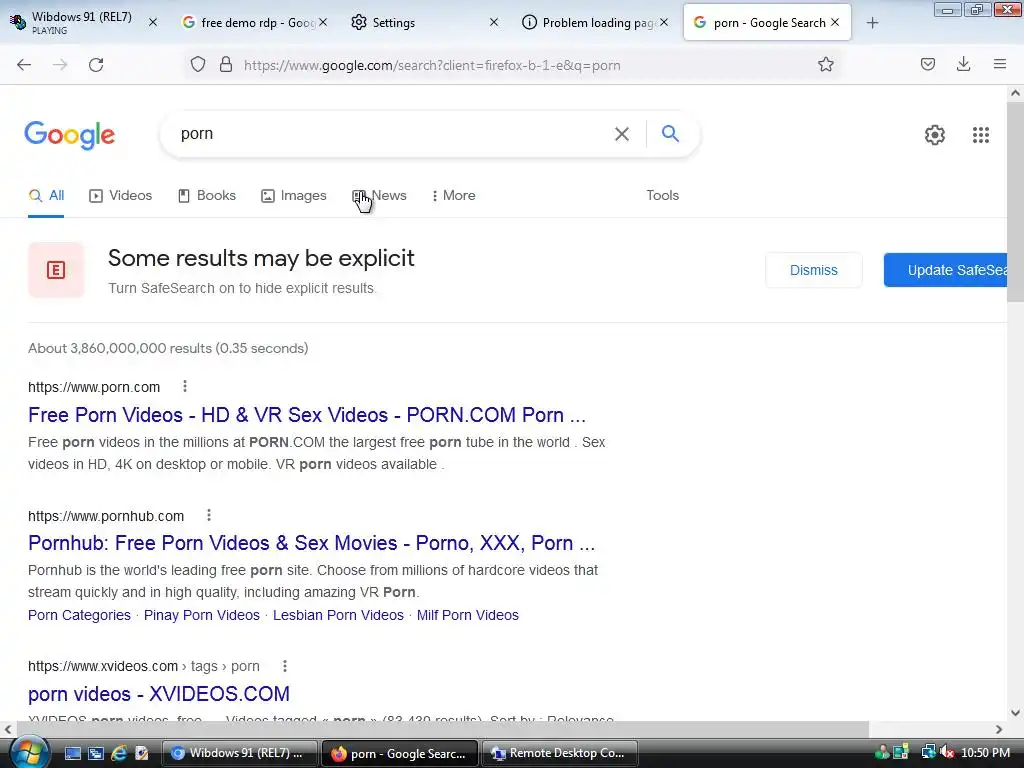Bookmark this page with the star icon

coord(825,65)
